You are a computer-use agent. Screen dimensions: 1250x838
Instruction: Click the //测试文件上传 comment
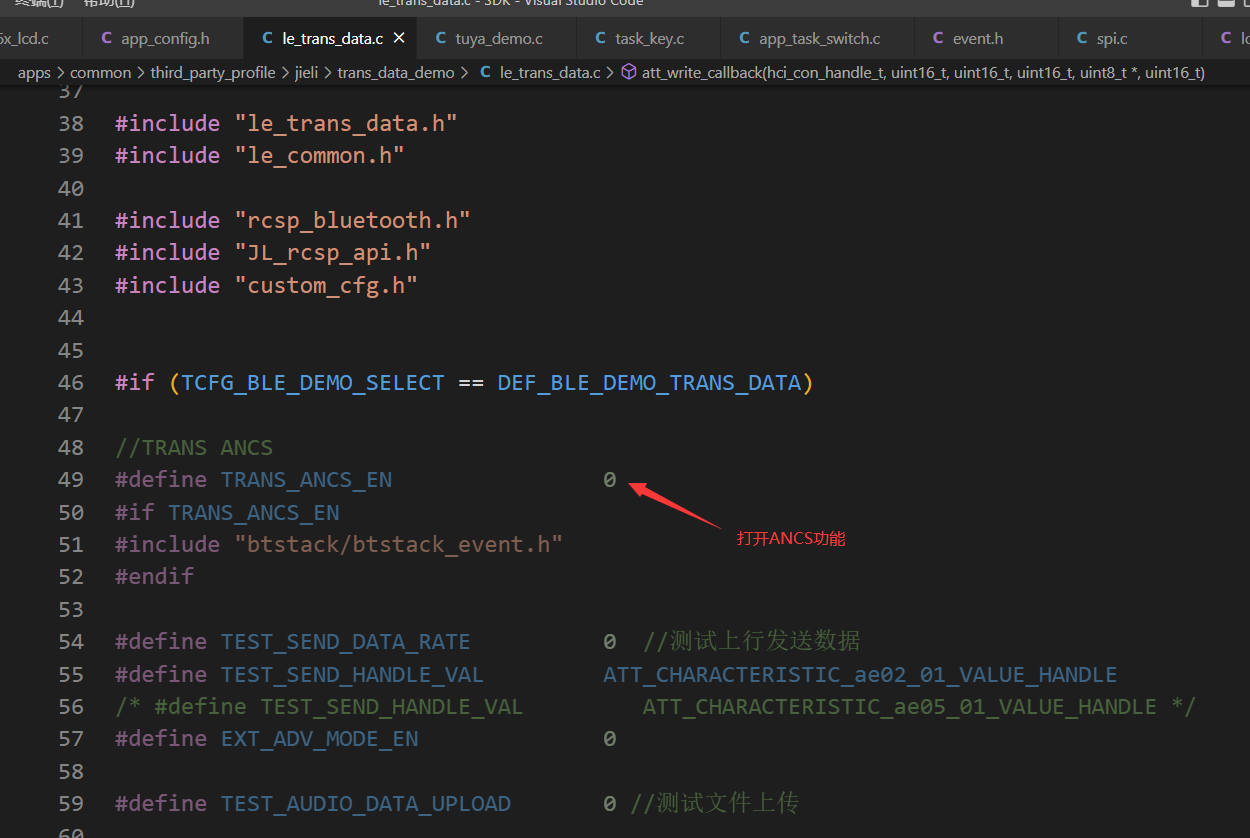(x=714, y=803)
